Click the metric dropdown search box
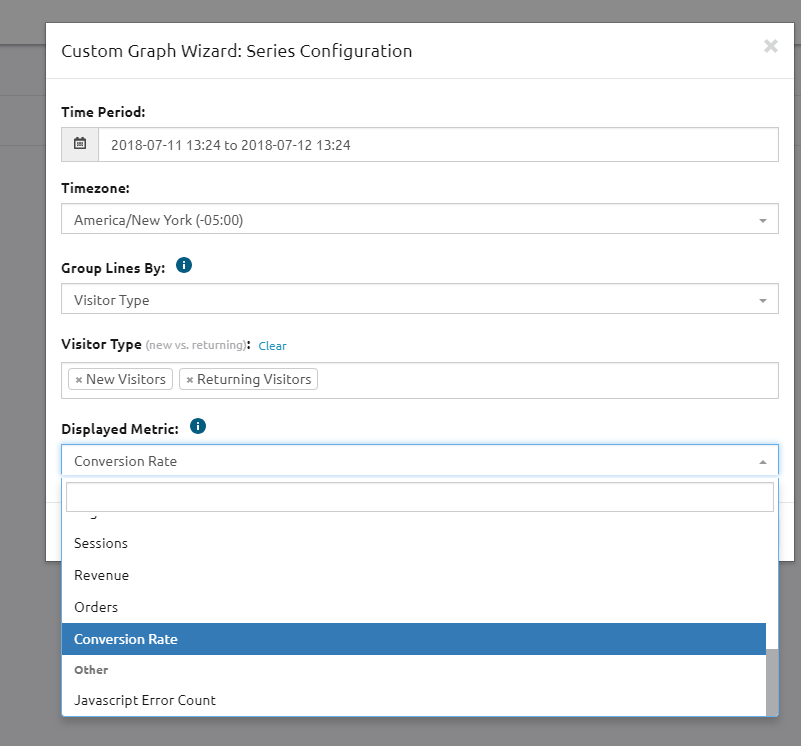Screen dimensions: 801x746 pos(420,497)
